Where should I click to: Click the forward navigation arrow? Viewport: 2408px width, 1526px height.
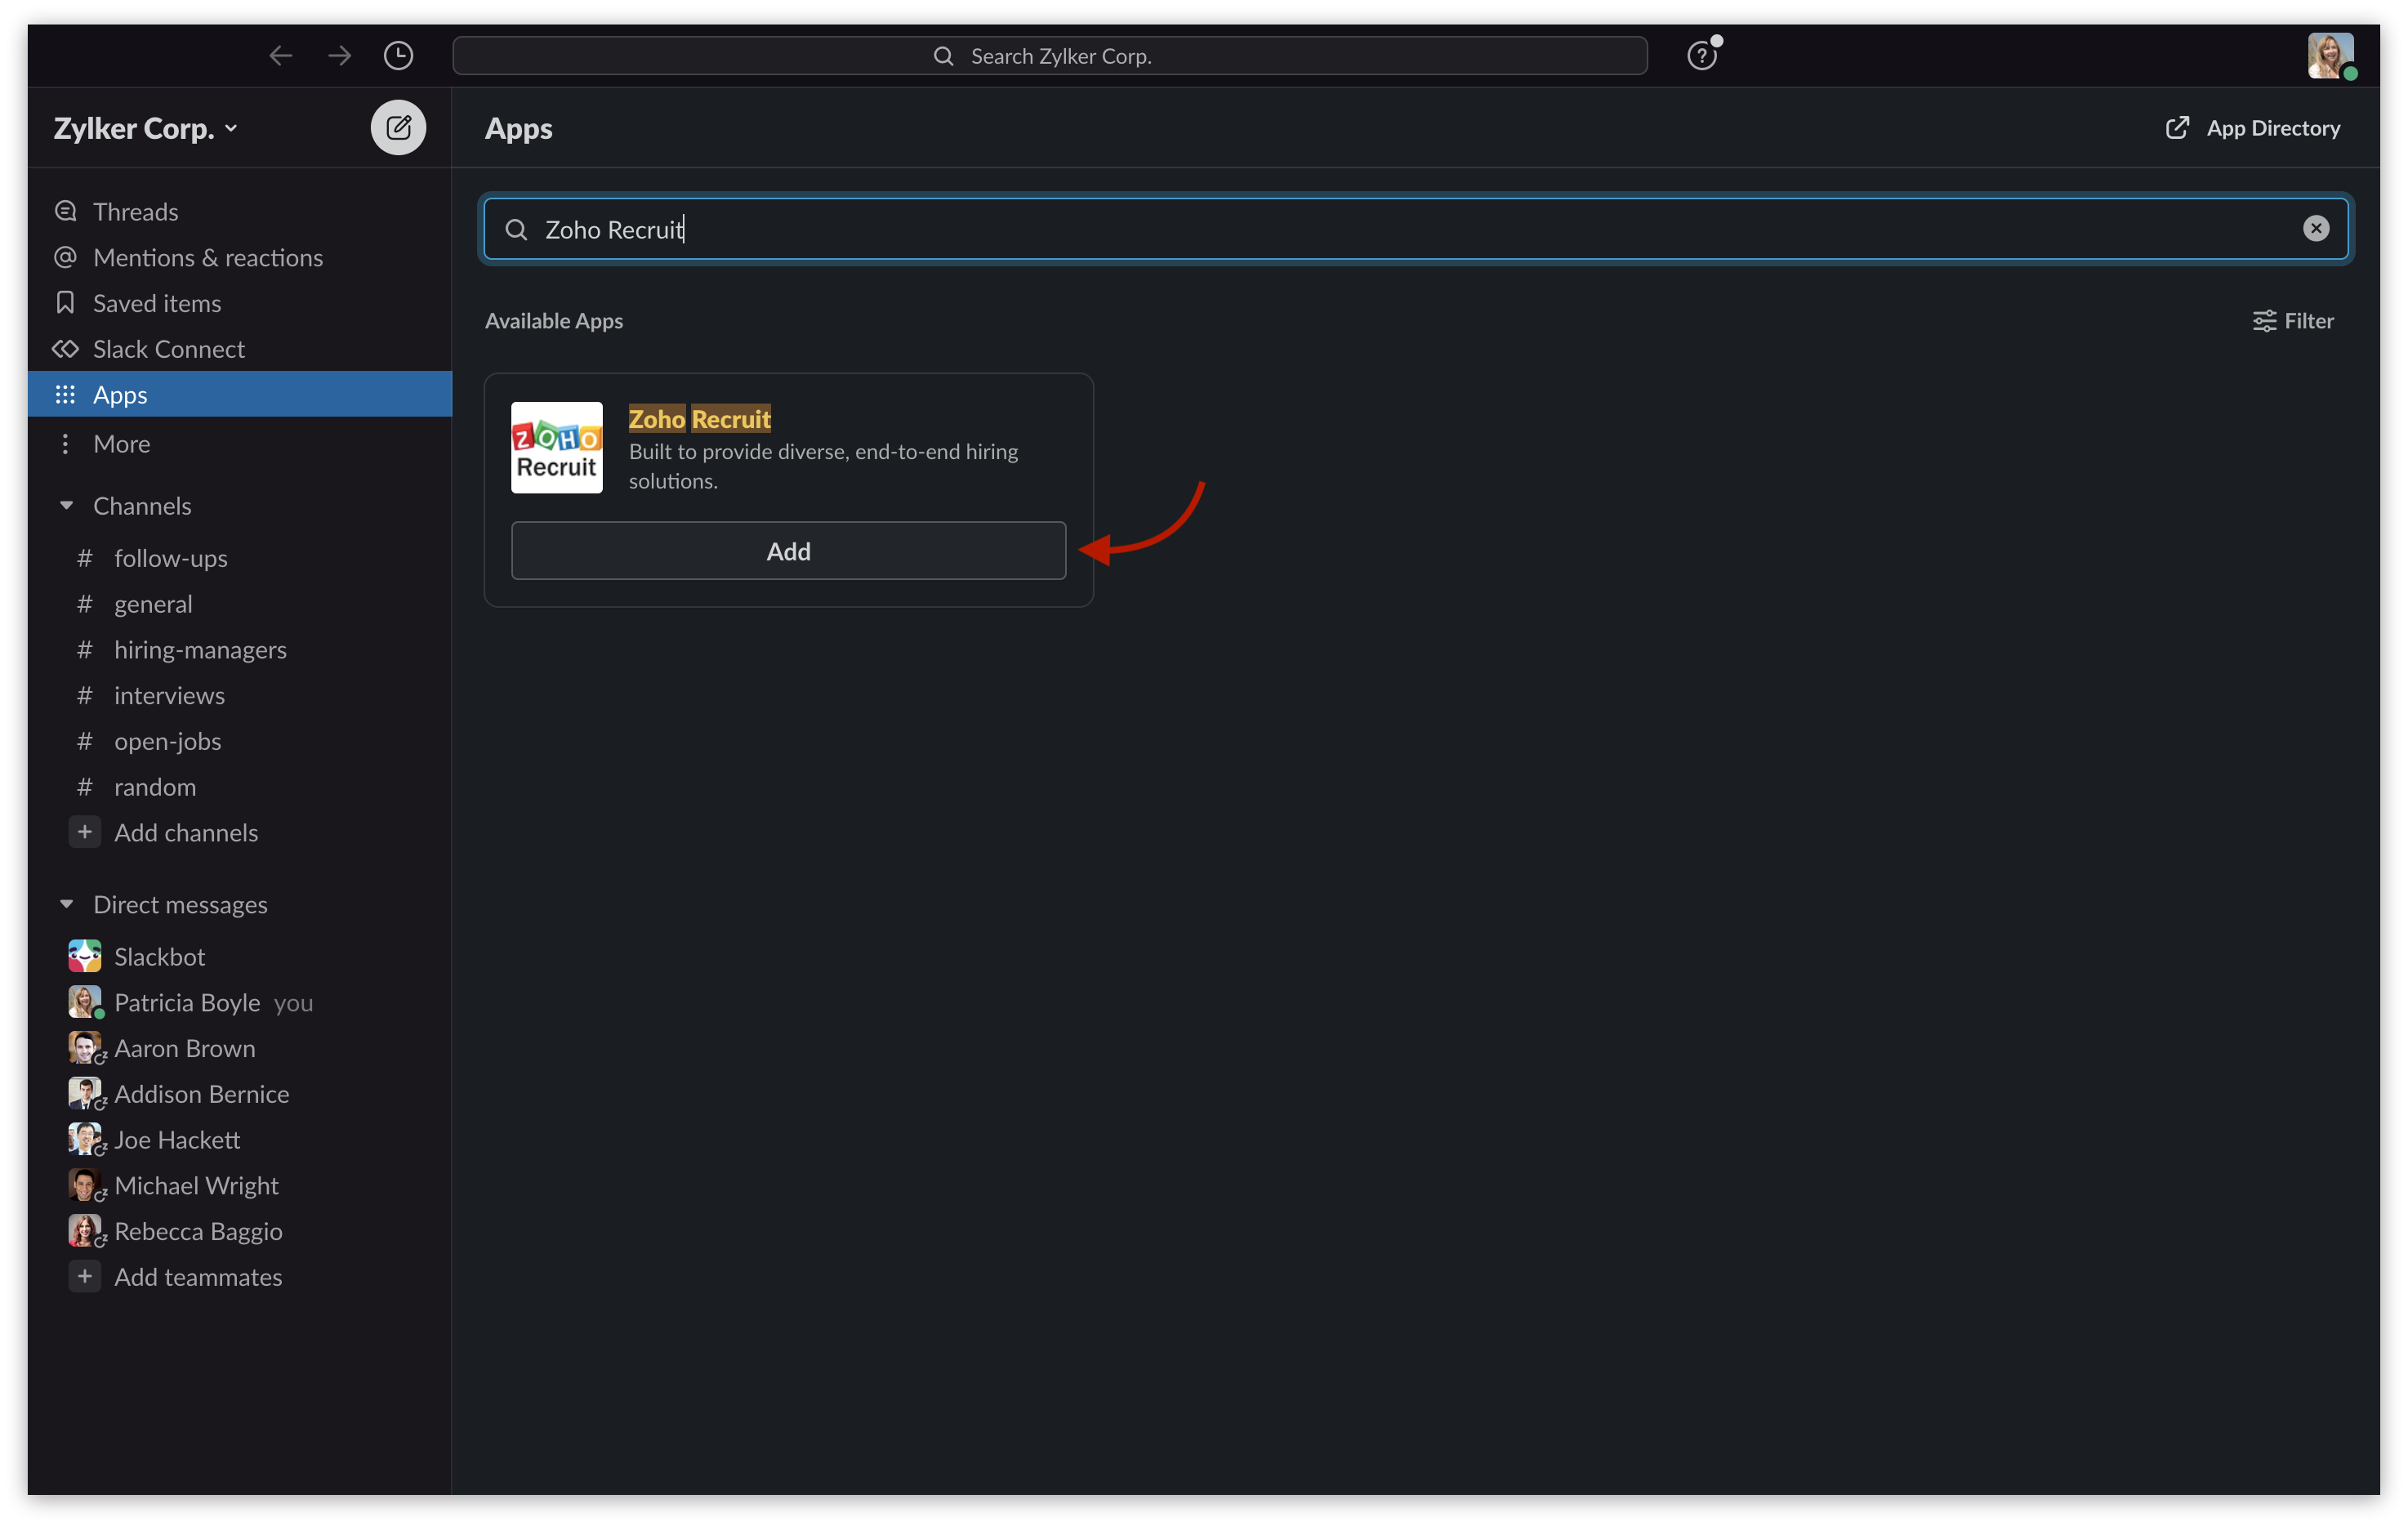click(x=340, y=56)
